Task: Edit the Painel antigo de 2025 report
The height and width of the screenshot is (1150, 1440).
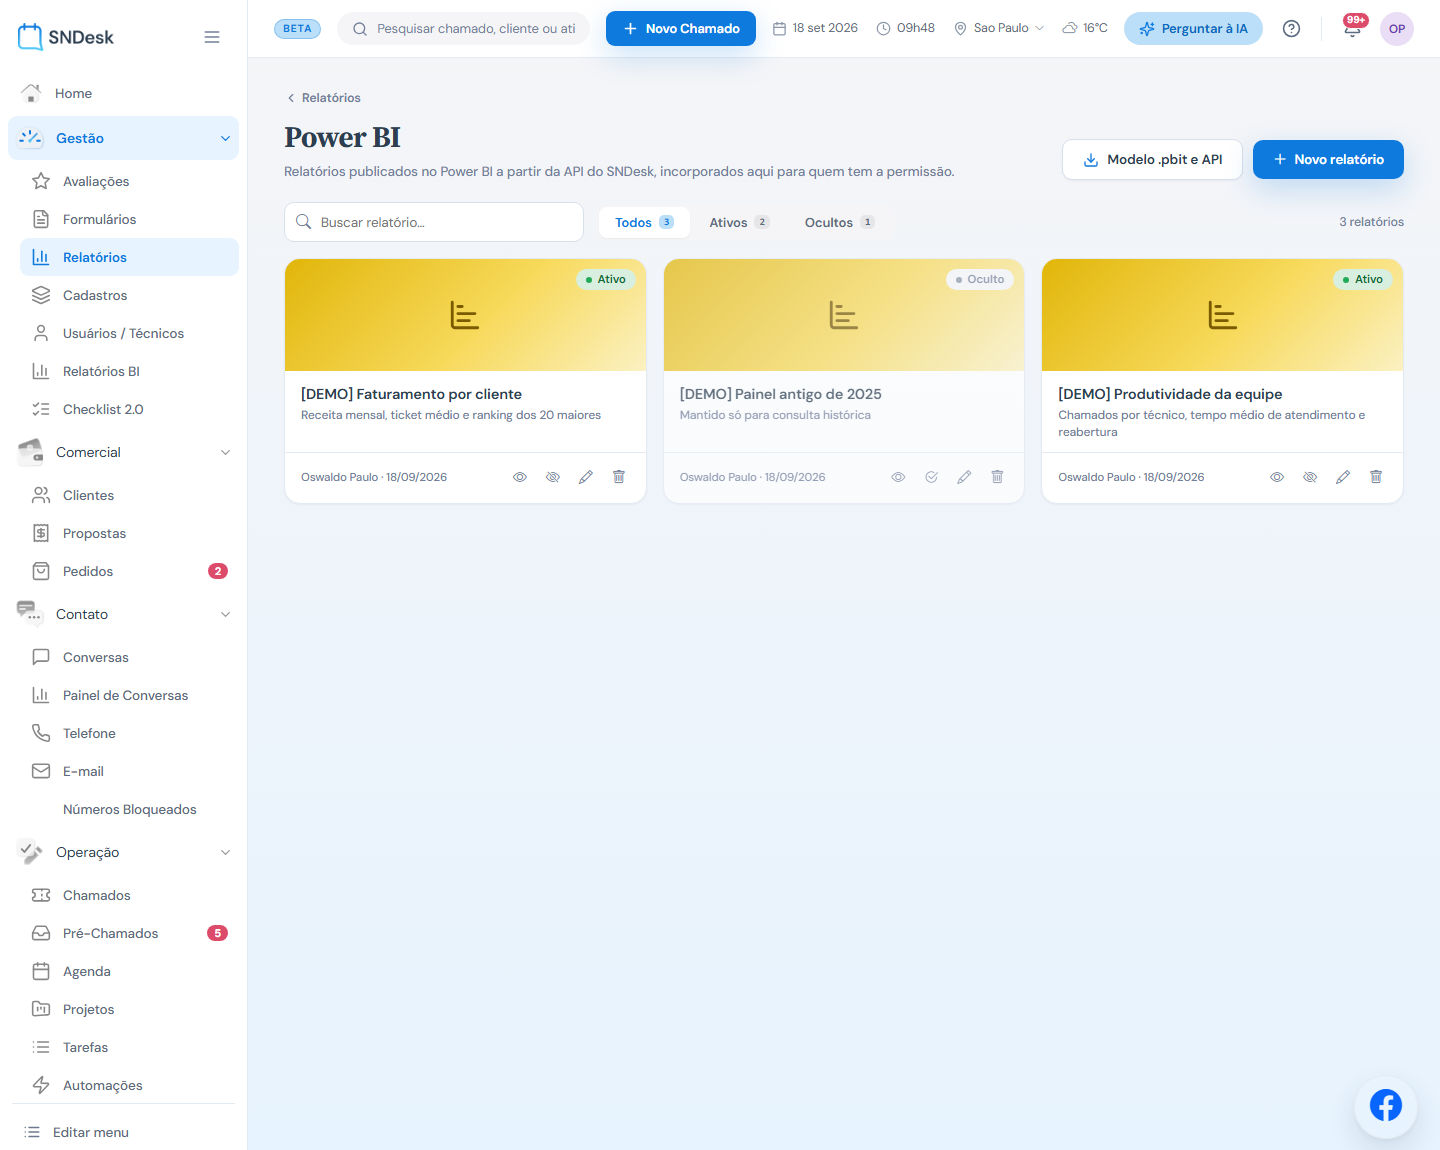Action: (964, 477)
